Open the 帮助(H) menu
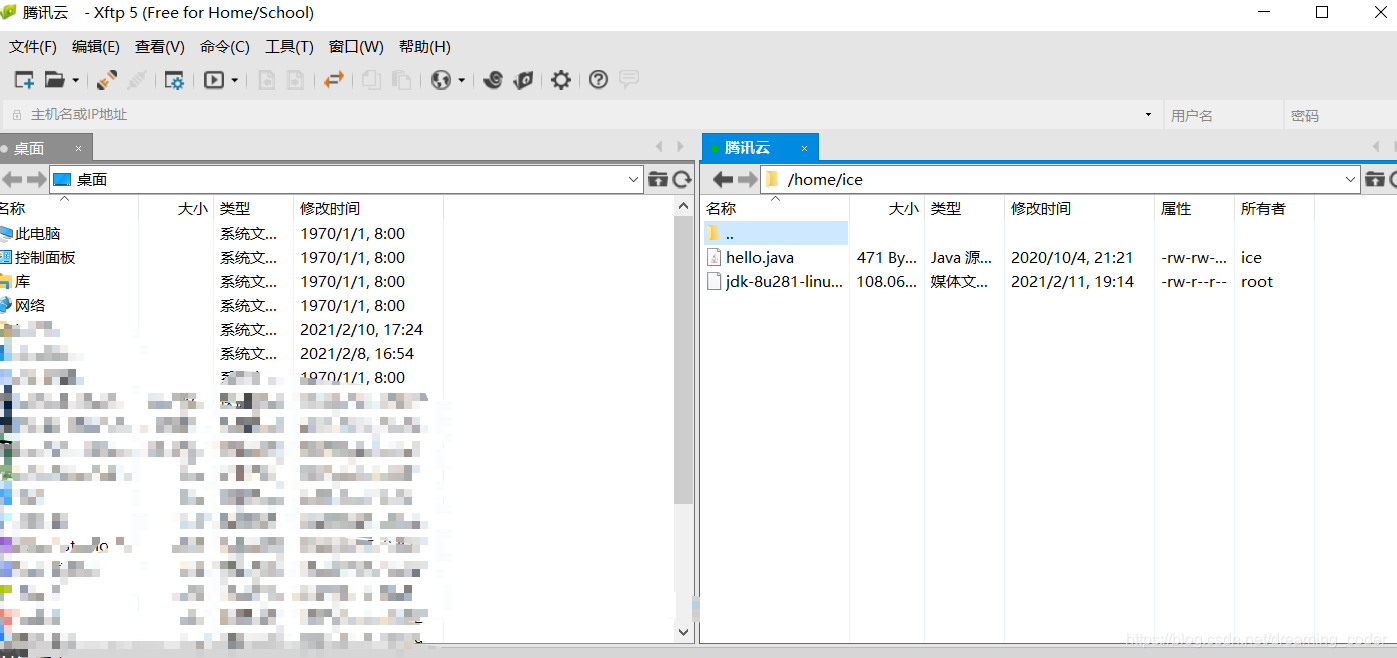 pyautogui.click(x=425, y=47)
